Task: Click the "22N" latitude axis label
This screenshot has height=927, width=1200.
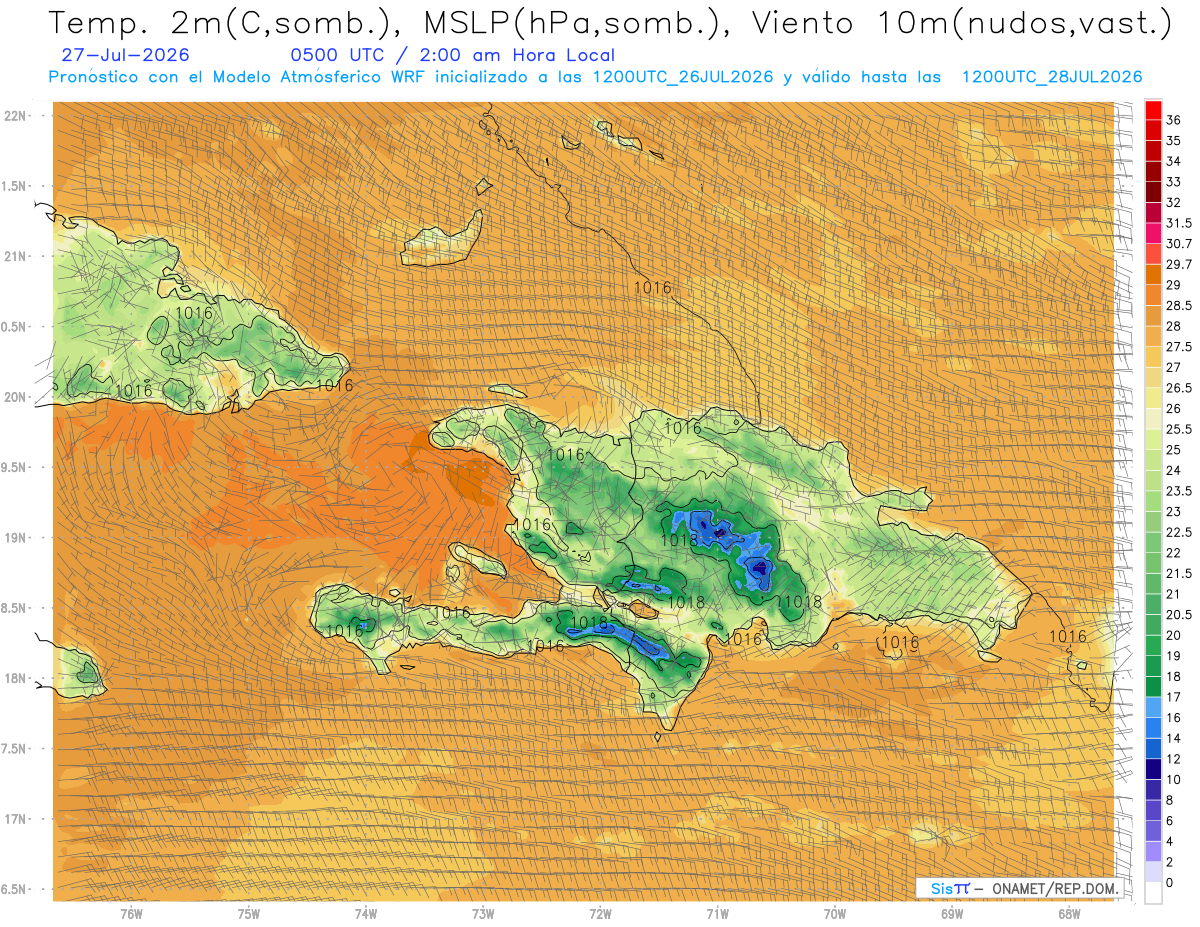Action: click(x=17, y=115)
